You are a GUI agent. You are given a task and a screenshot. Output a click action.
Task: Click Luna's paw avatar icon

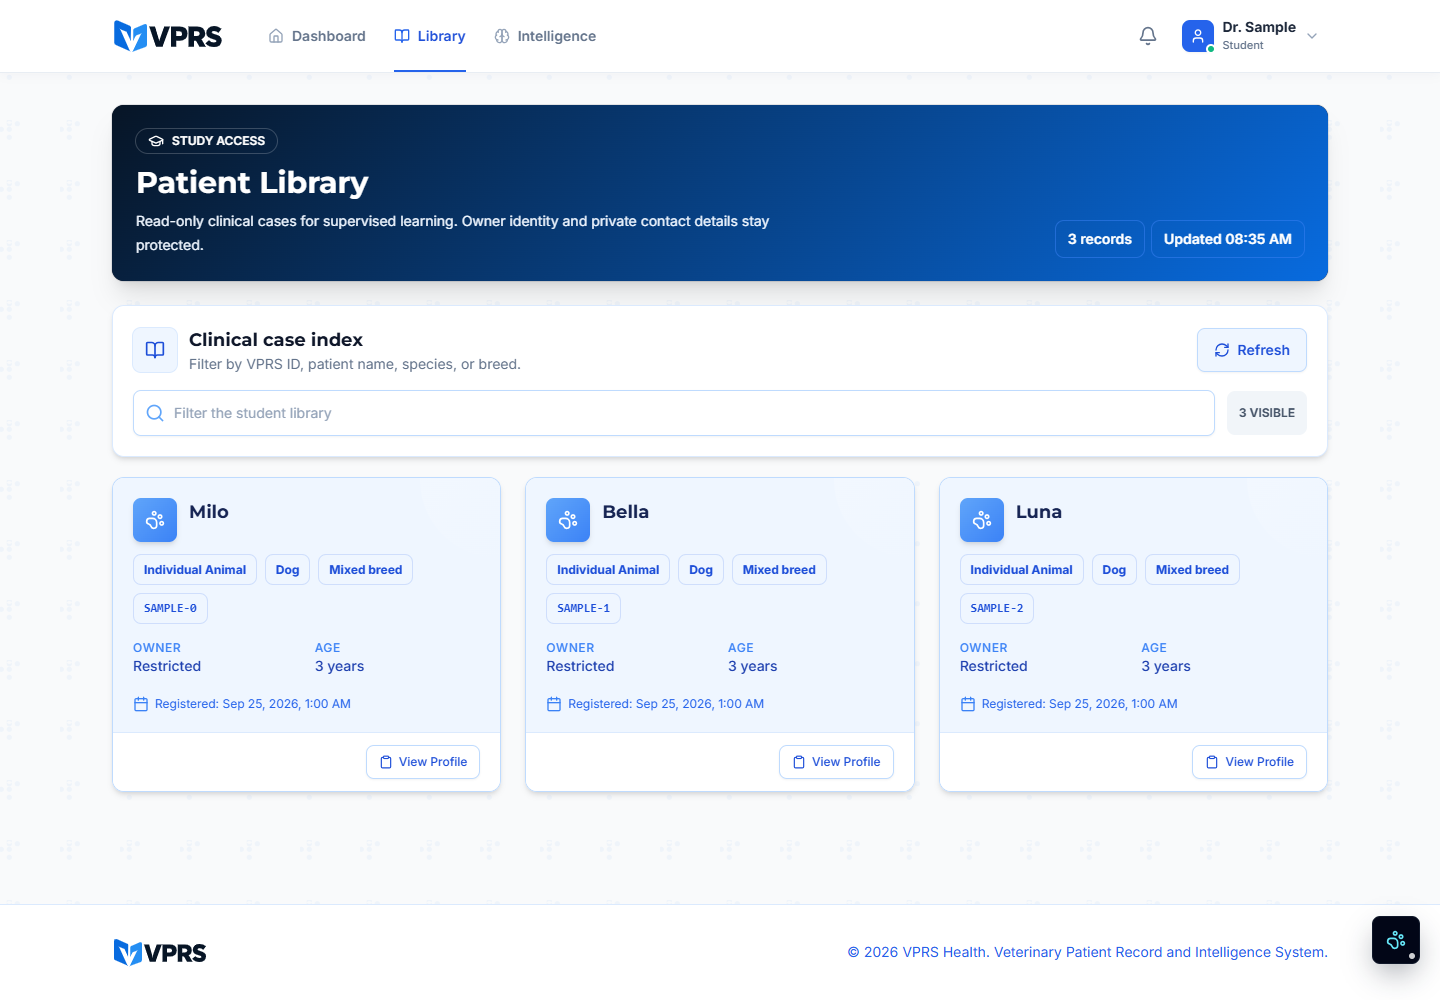tap(982, 520)
